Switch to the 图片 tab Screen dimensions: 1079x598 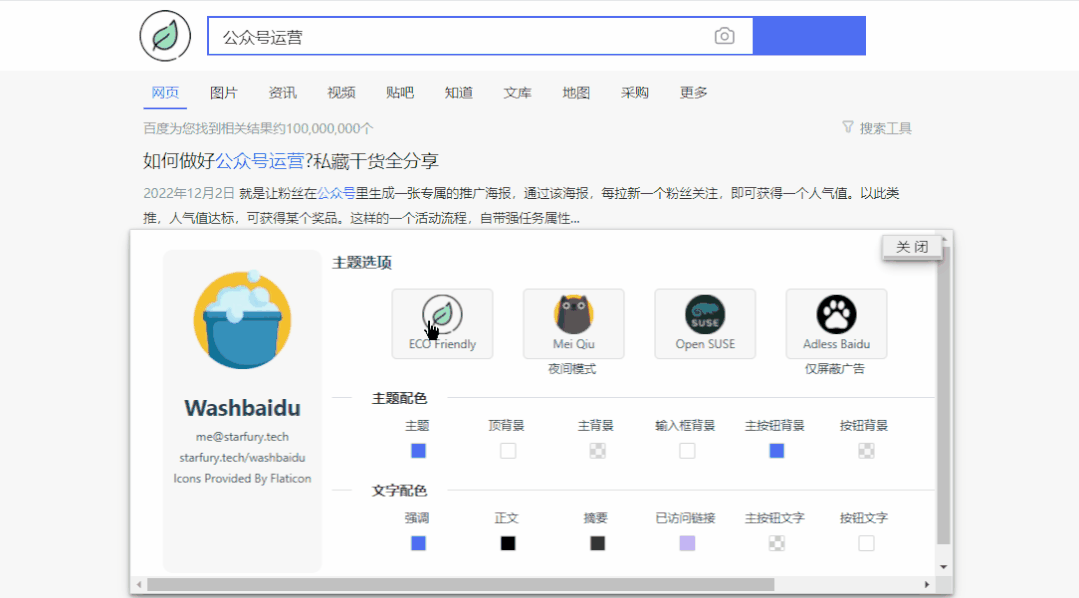(224, 93)
